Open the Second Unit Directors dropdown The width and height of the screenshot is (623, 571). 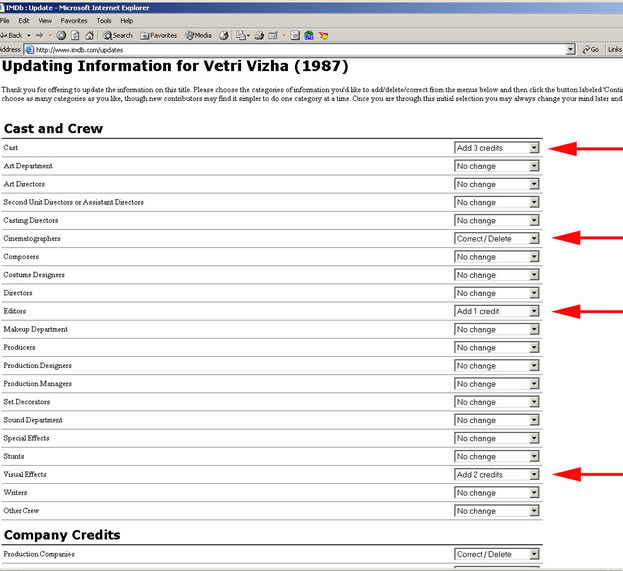click(497, 202)
